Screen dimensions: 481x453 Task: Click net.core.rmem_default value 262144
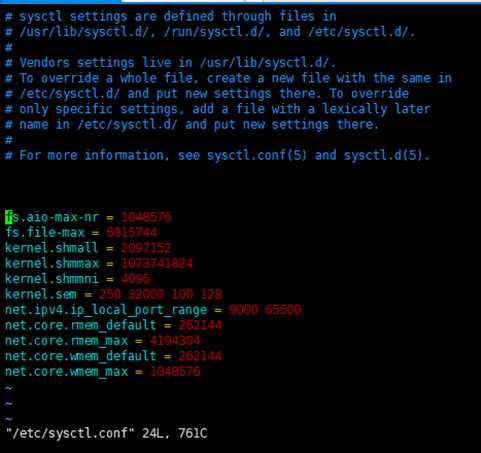click(x=200, y=325)
